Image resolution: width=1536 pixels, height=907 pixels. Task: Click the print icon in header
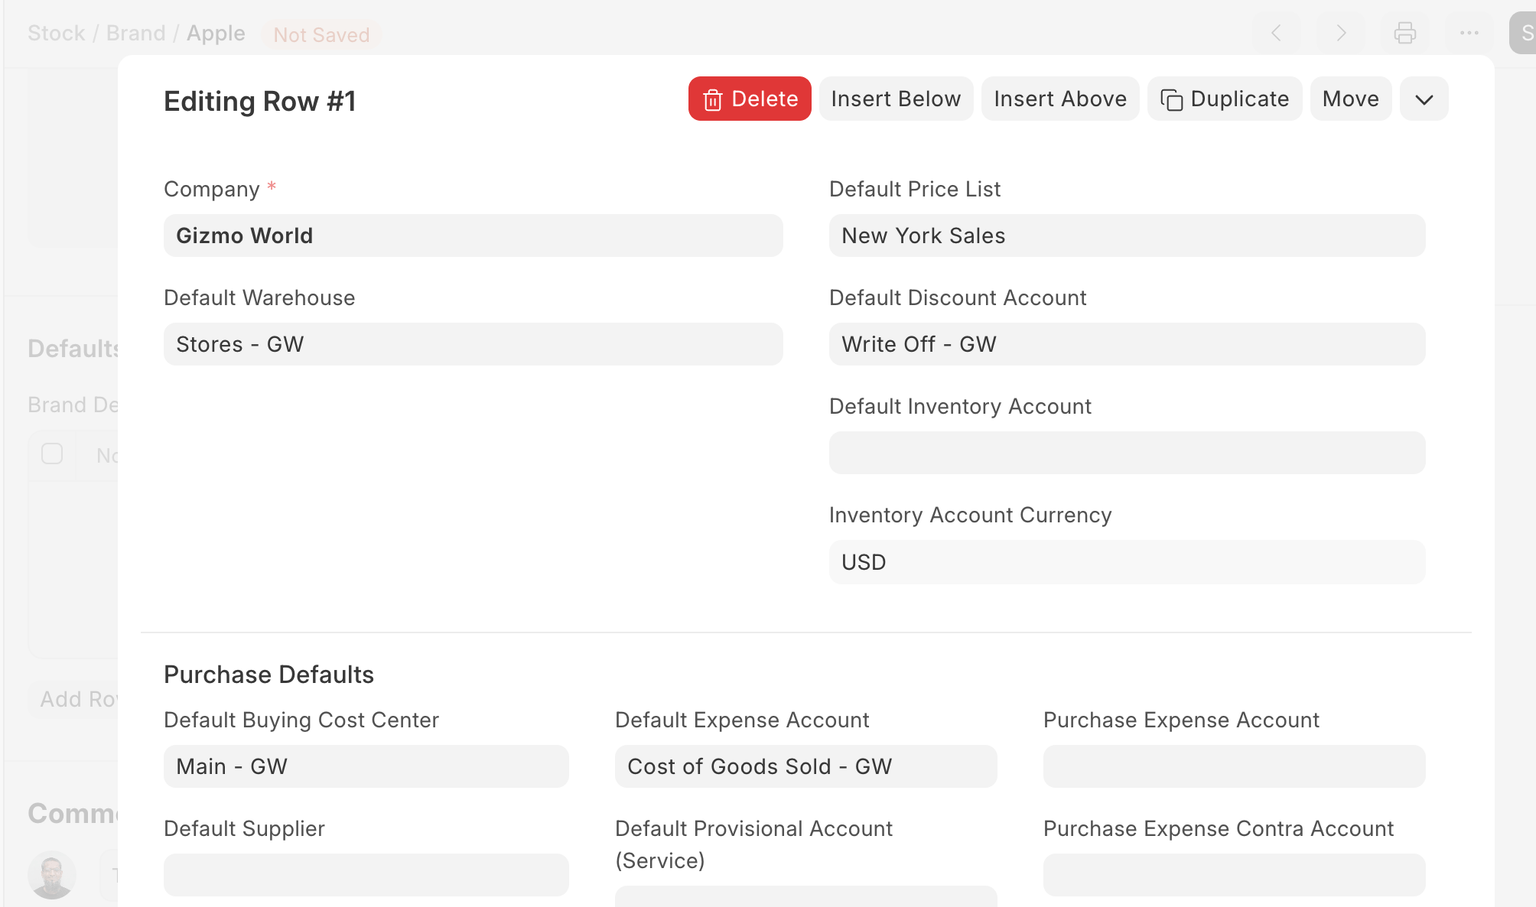pos(1404,33)
